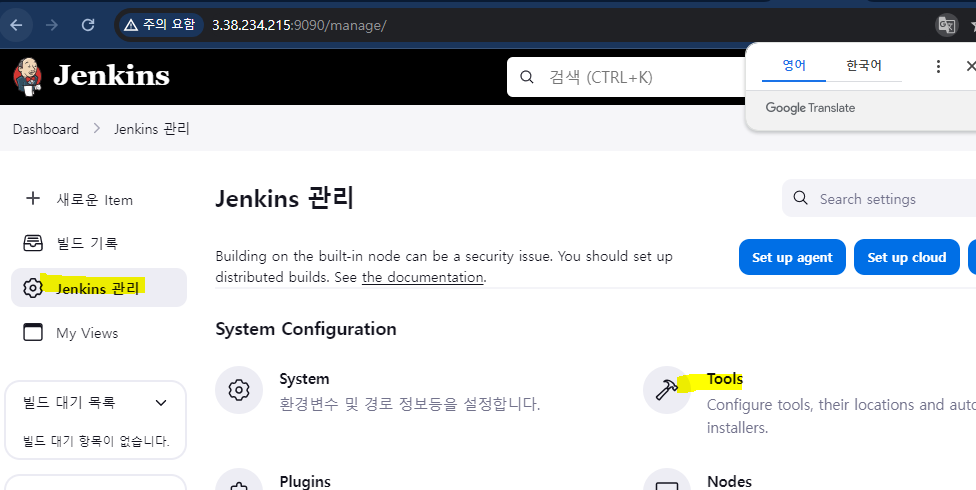Click the 주의 요함 security warning badge
The height and width of the screenshot is (490, 976).
click(160, 25)
